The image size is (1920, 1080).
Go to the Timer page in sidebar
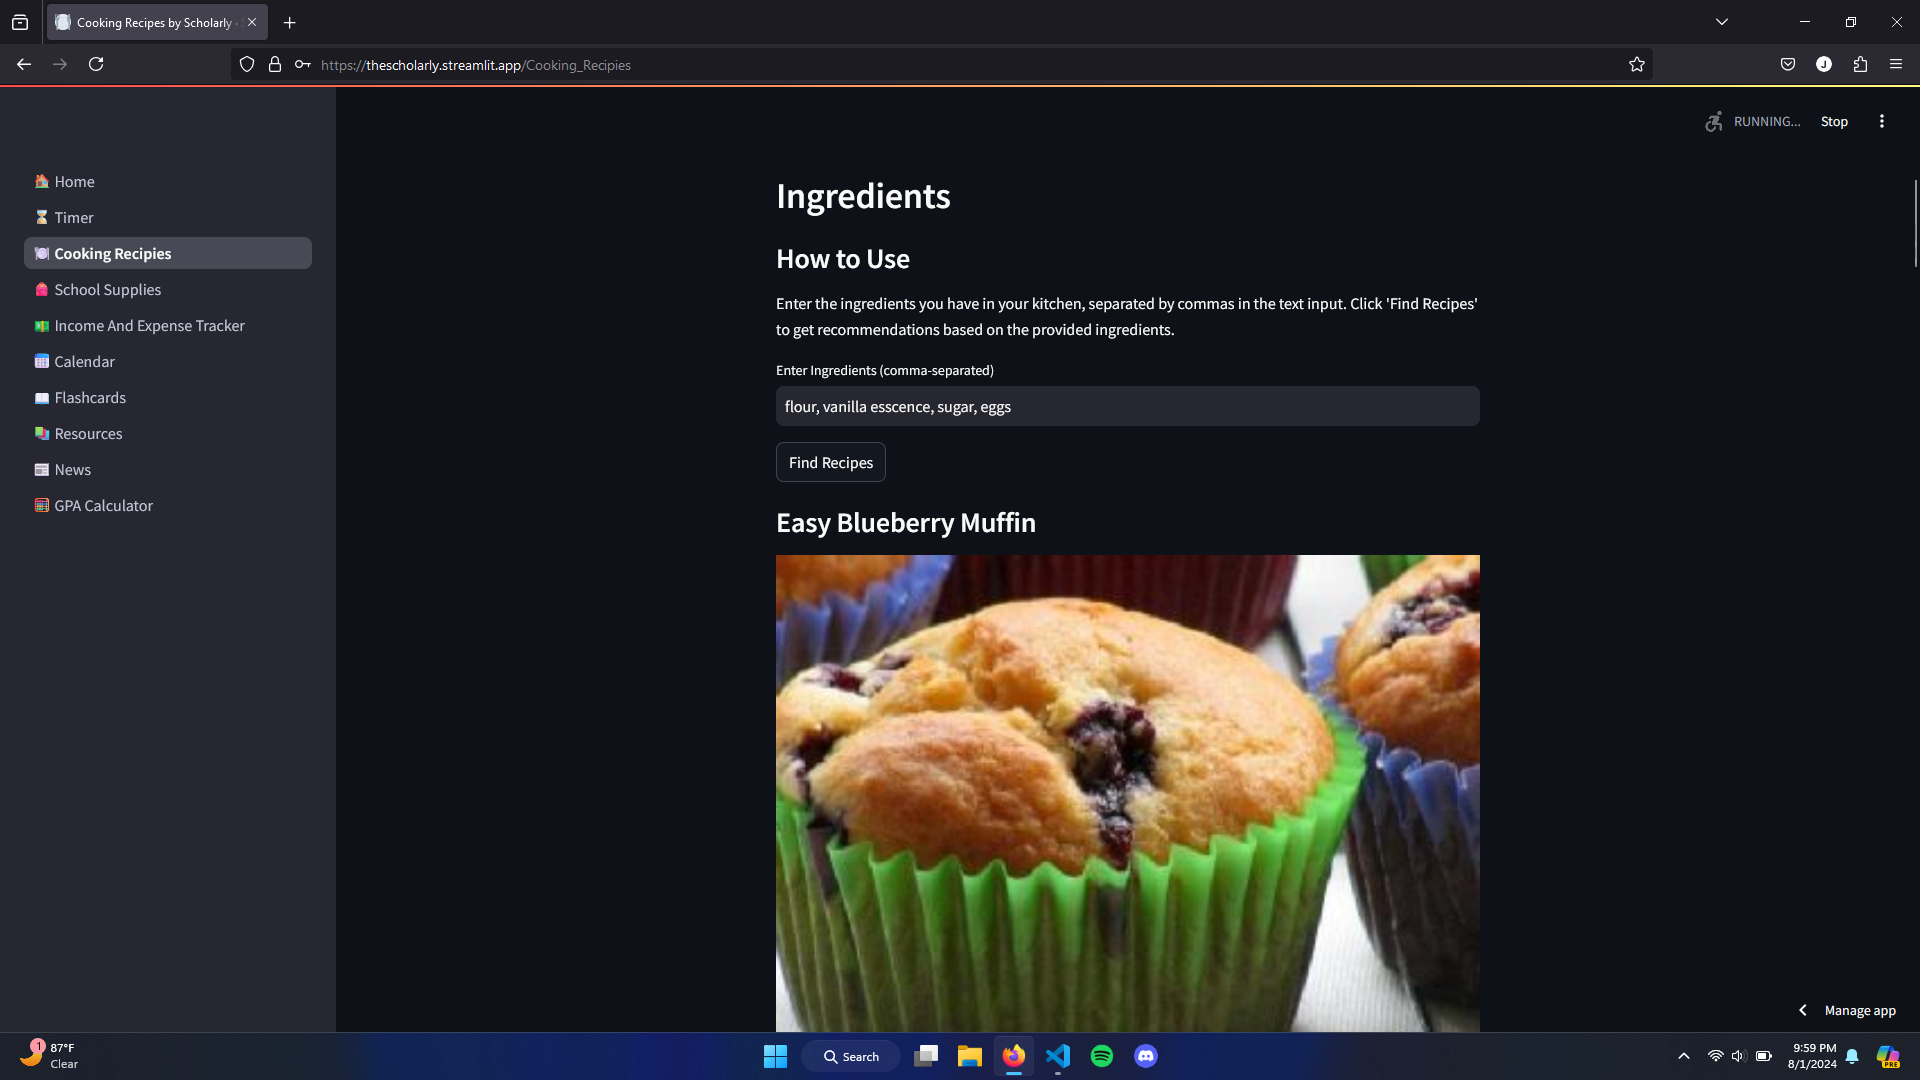click(74, 218)
